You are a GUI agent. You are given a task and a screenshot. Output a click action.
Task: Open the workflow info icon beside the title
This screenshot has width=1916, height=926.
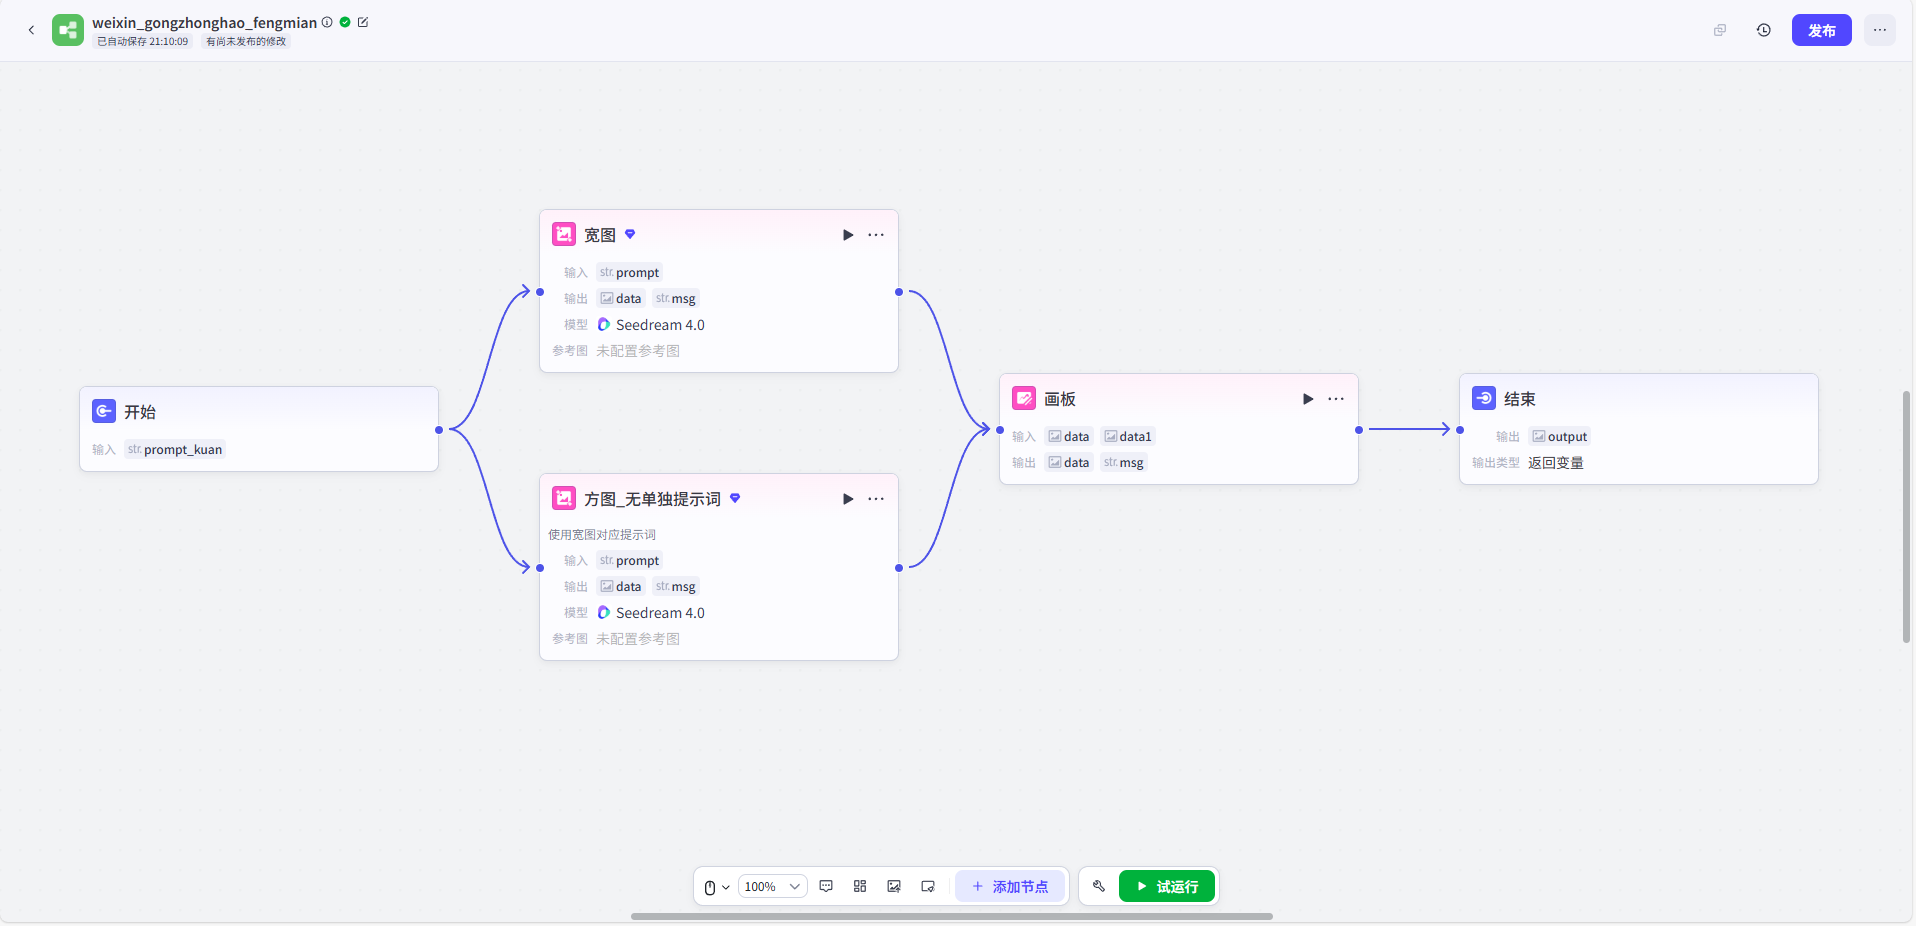[327, 22]
